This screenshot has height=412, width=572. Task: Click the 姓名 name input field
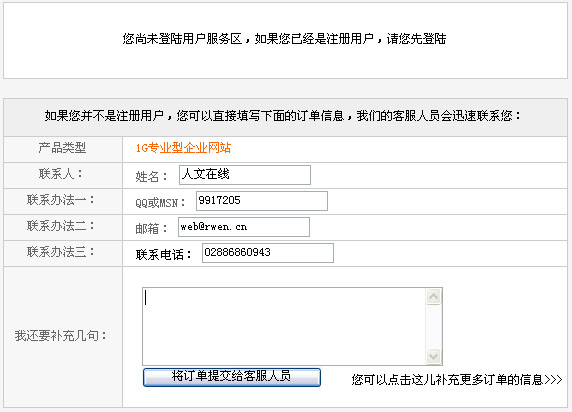[245, 175]
